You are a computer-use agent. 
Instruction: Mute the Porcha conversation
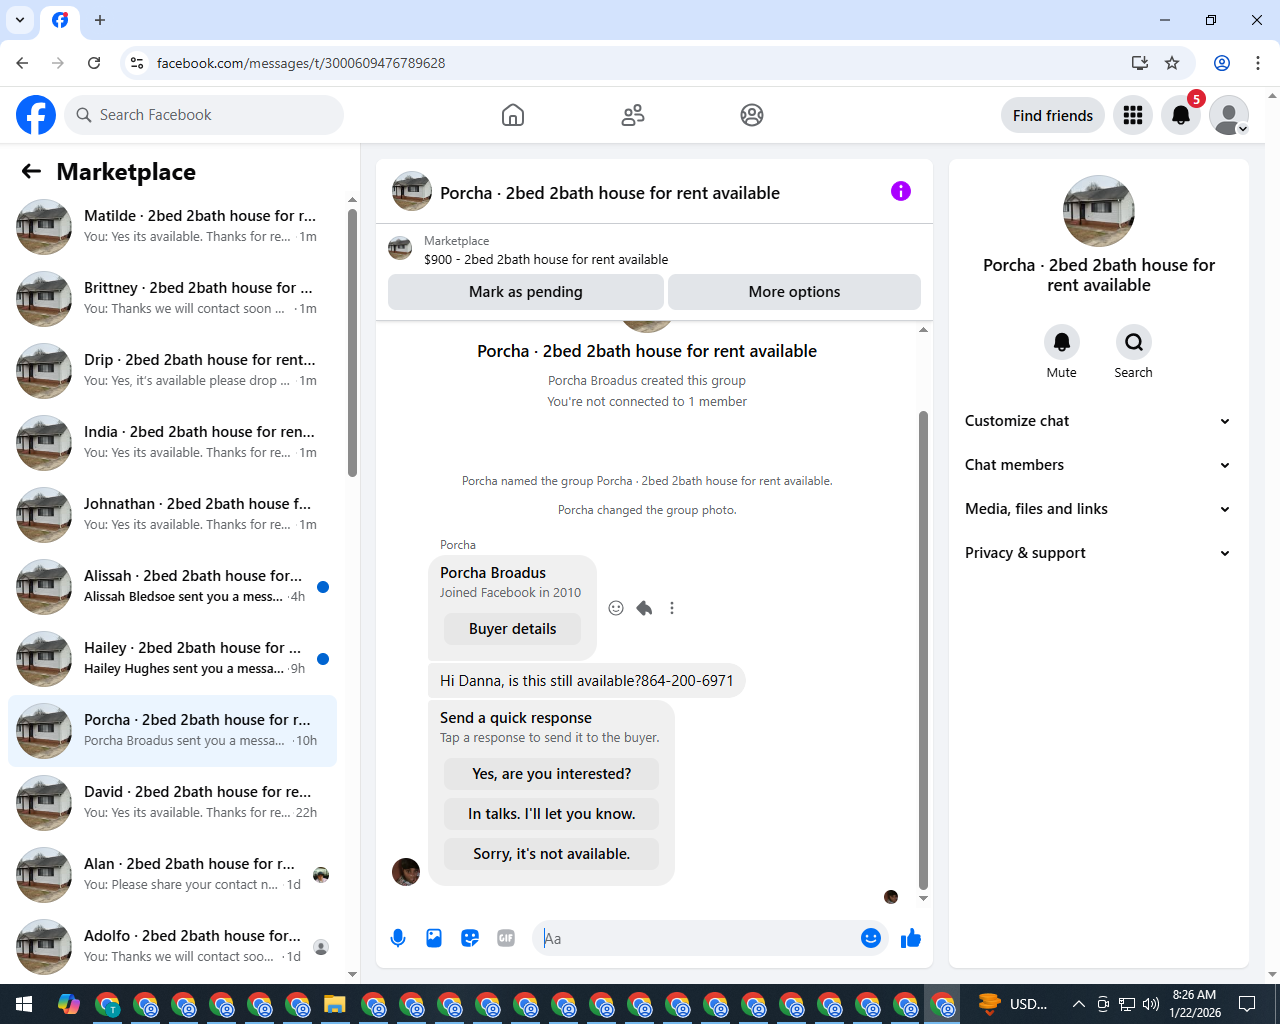coord(1062,342)
